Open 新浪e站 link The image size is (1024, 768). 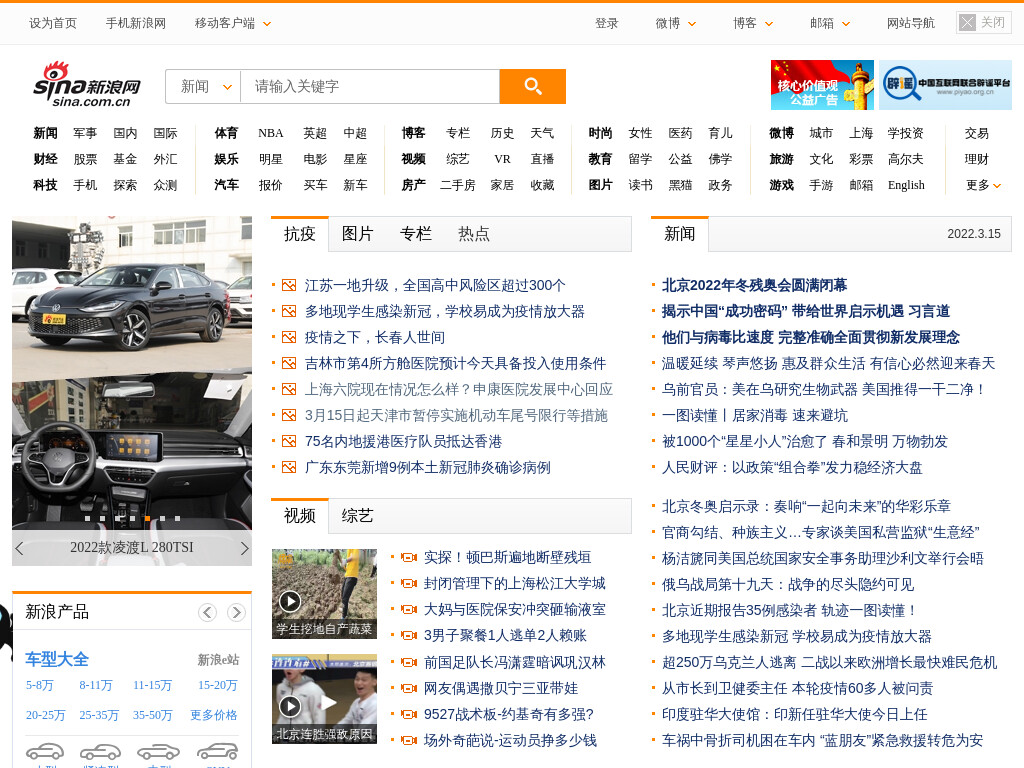pos(218,660)
